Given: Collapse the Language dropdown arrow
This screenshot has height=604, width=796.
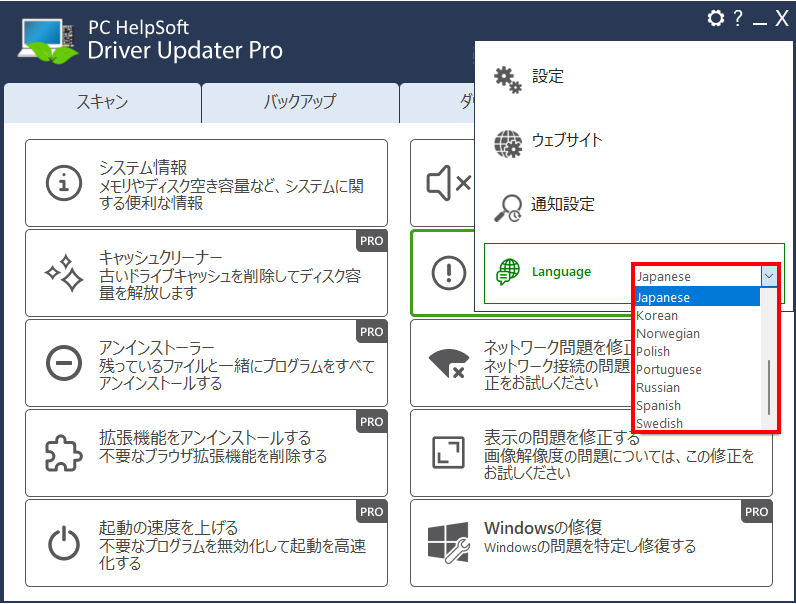Looking at the screenshot, I should point(769,276).
